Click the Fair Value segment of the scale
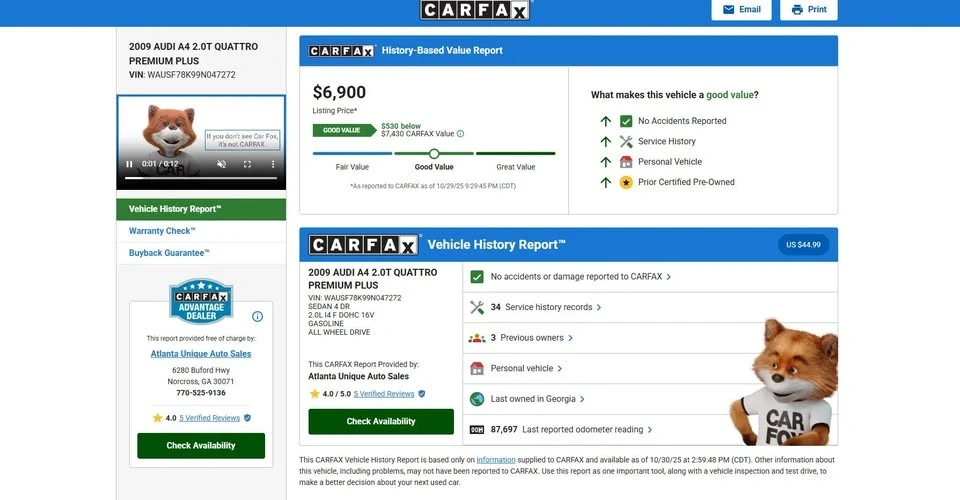Screen dimensions: 960x500 [352, 154]
